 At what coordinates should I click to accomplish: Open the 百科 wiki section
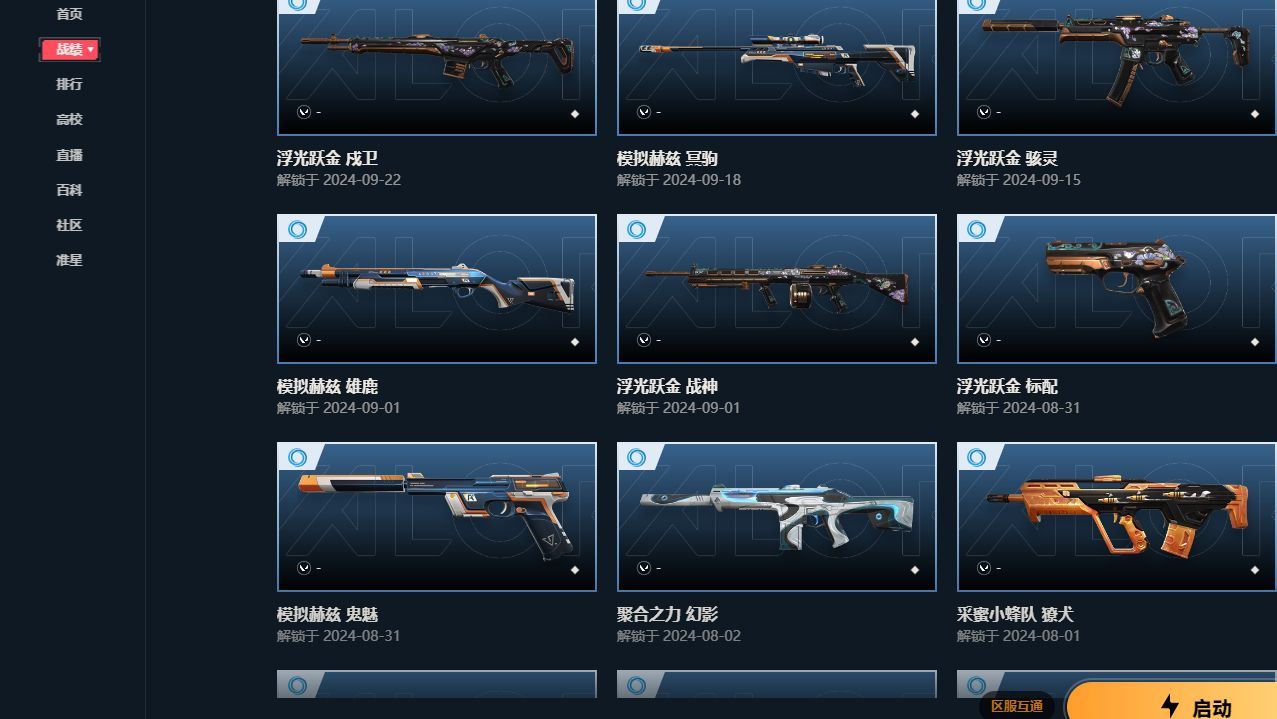tap(69, 190)
